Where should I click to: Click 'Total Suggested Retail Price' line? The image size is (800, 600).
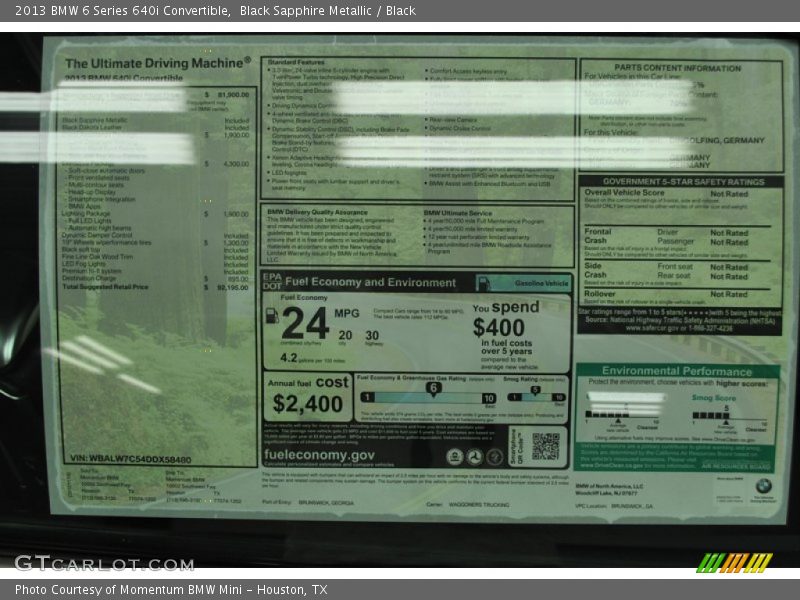pos(105,287)
